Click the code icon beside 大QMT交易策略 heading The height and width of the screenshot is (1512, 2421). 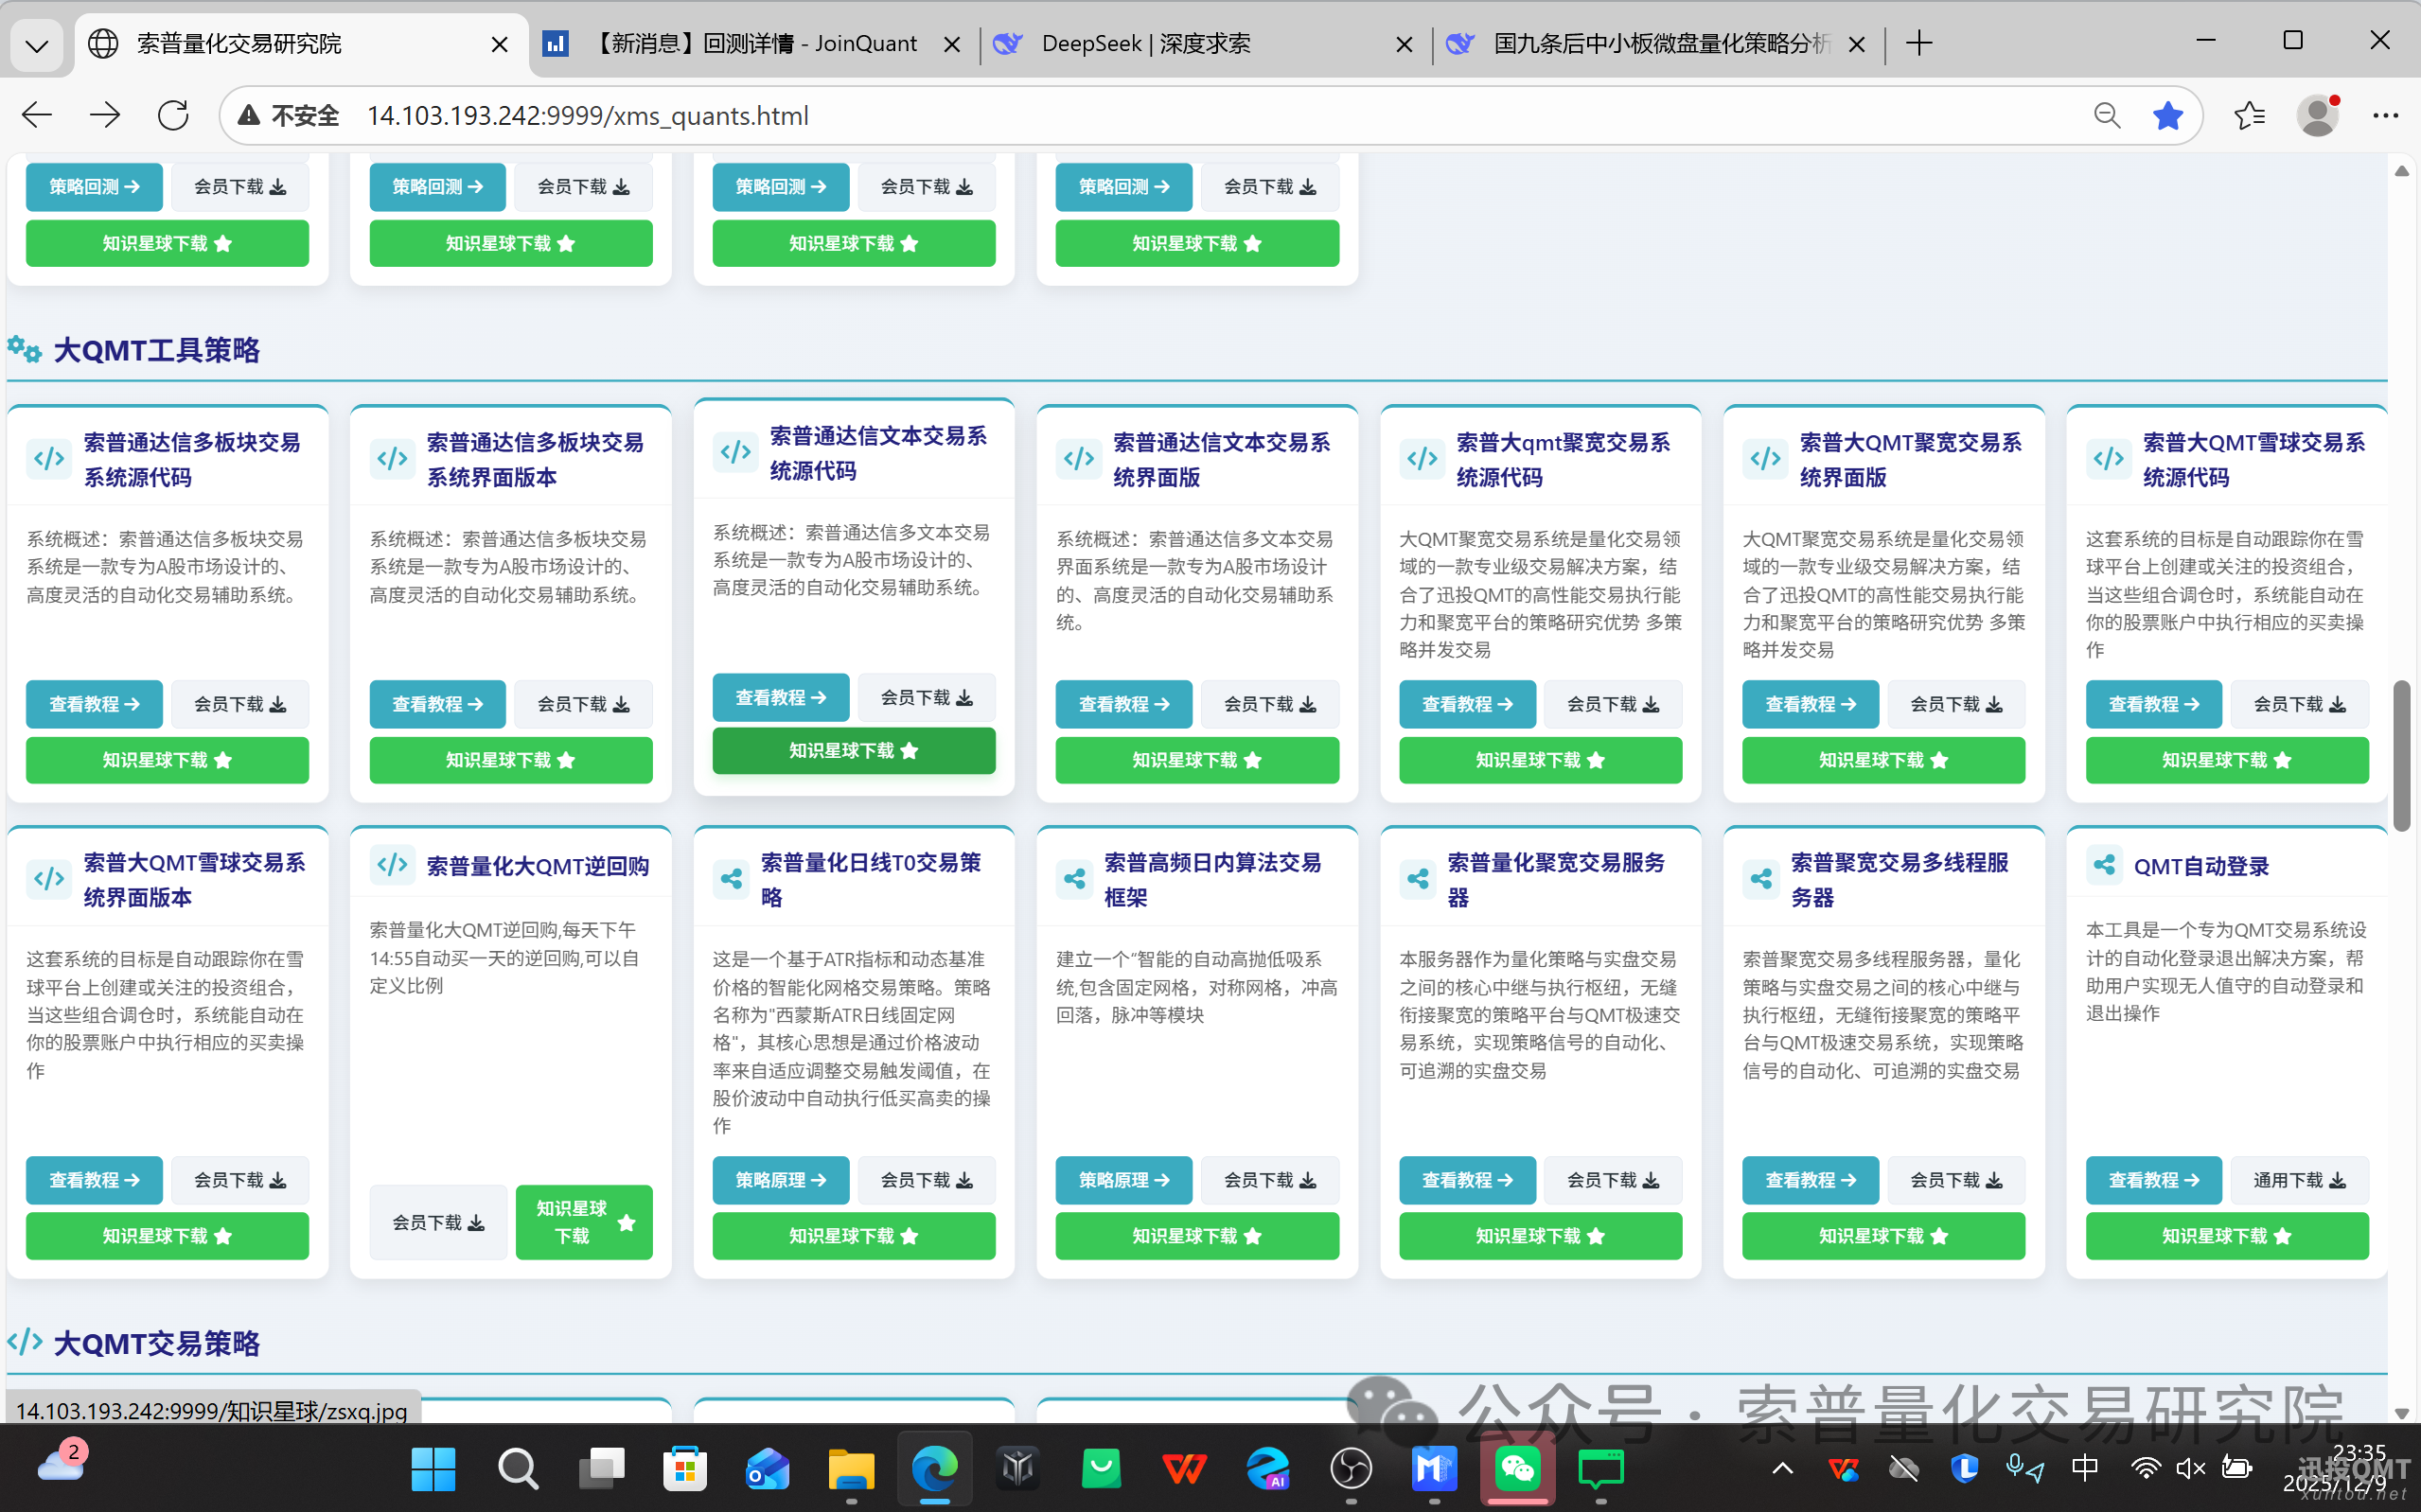(24, 1342)
